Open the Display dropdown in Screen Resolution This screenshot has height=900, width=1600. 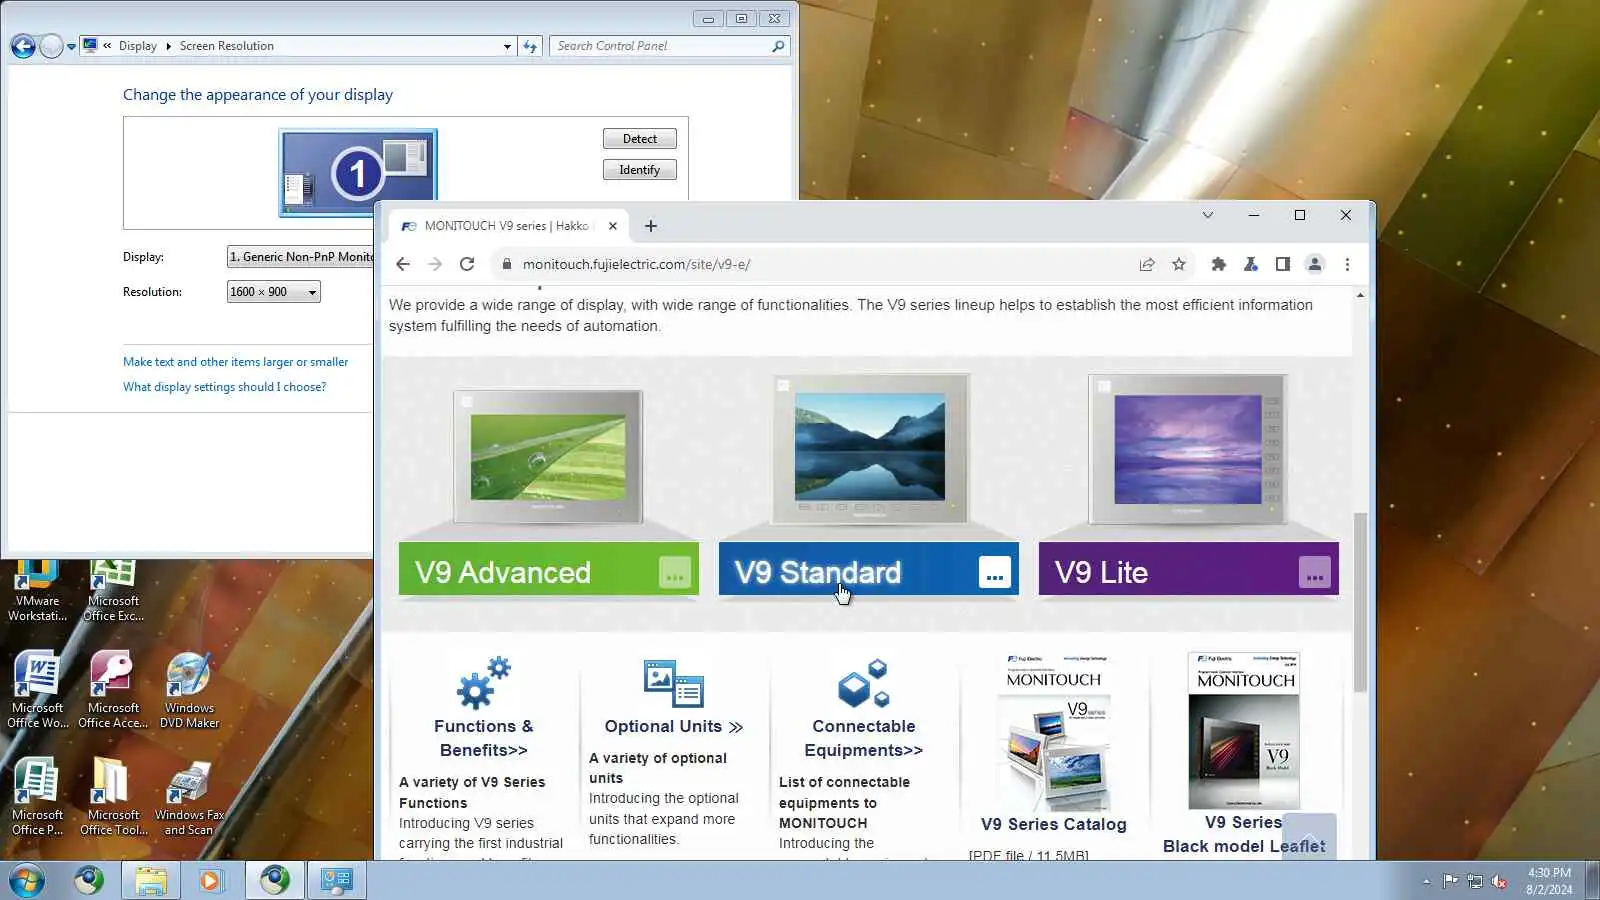point(300,257)
